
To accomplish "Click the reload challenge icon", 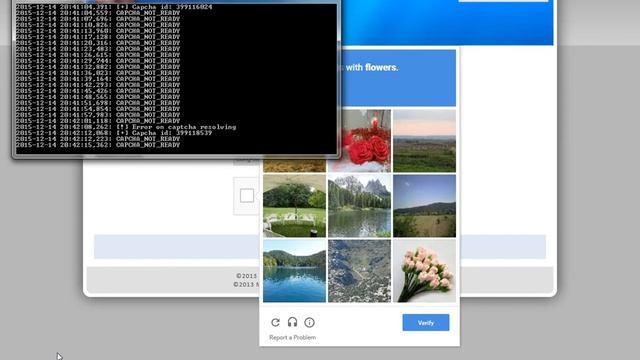I will click(276, 322).
